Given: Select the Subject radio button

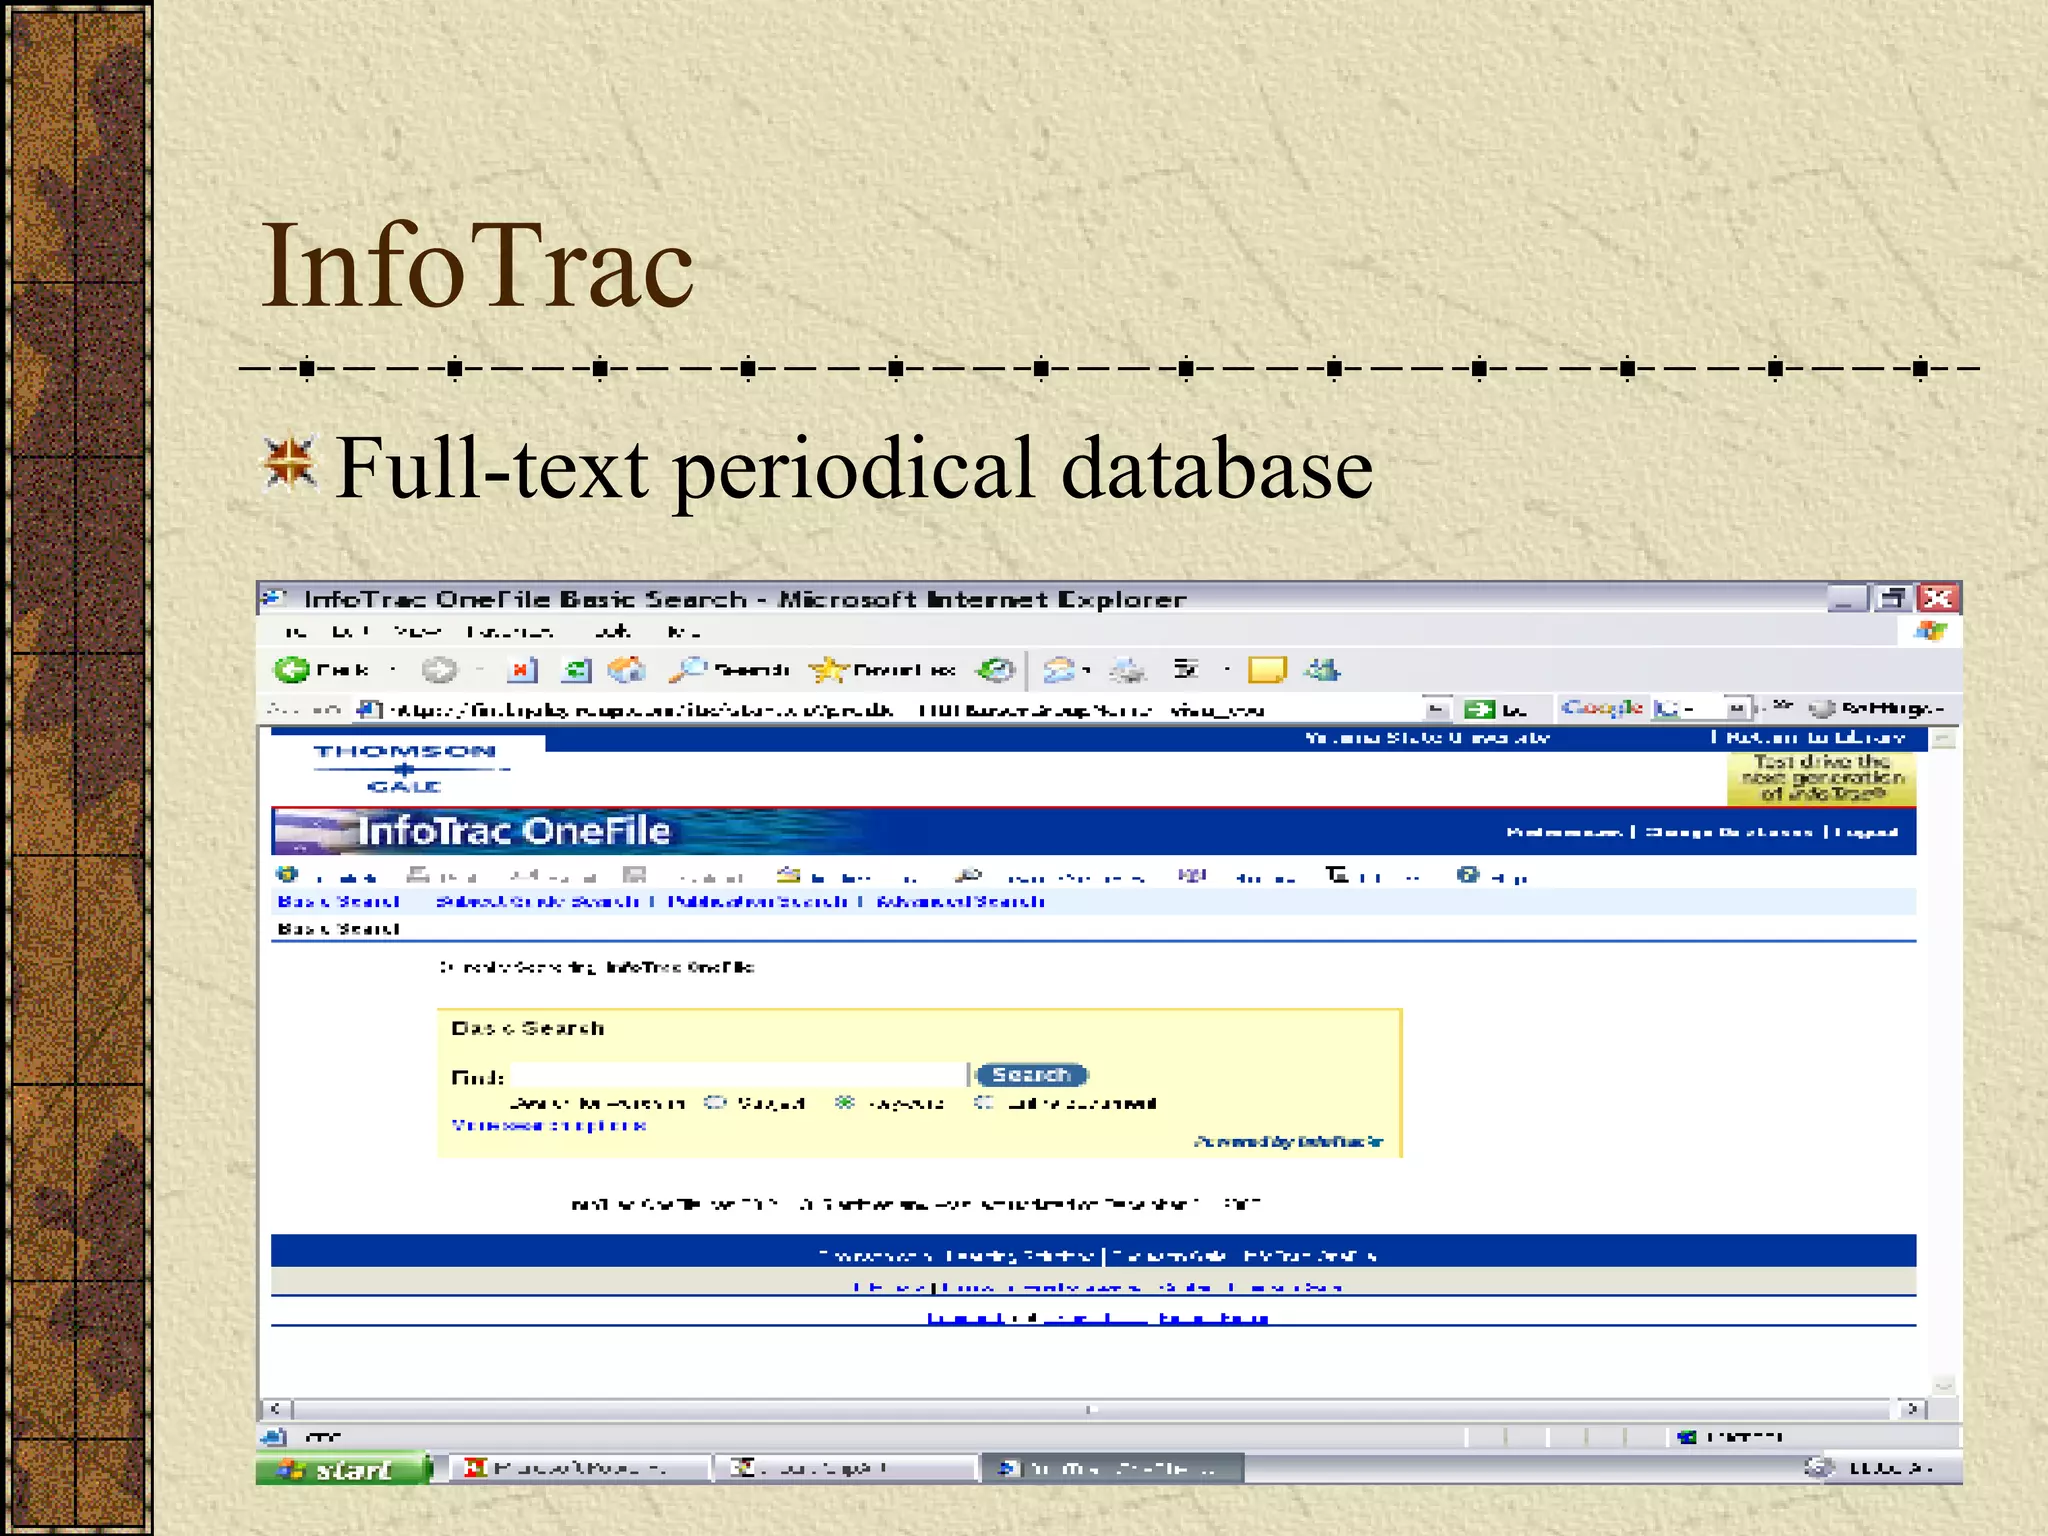Looking at the screenshot, I should pyautogui.click(x=714, y=1102).
